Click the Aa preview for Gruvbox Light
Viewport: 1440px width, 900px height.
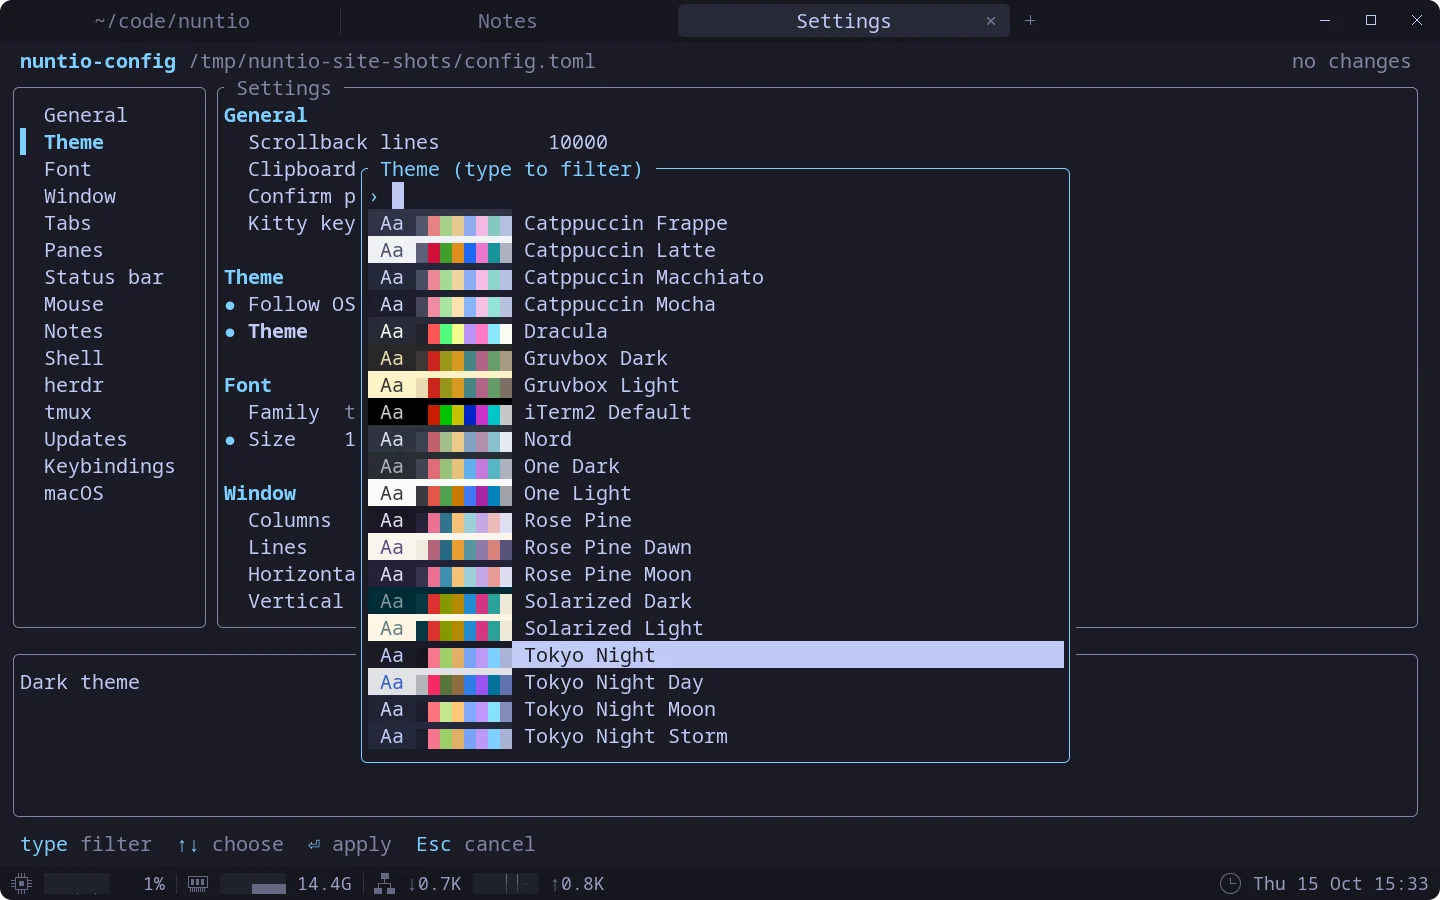pyautogui.click(x=392, y=385)
